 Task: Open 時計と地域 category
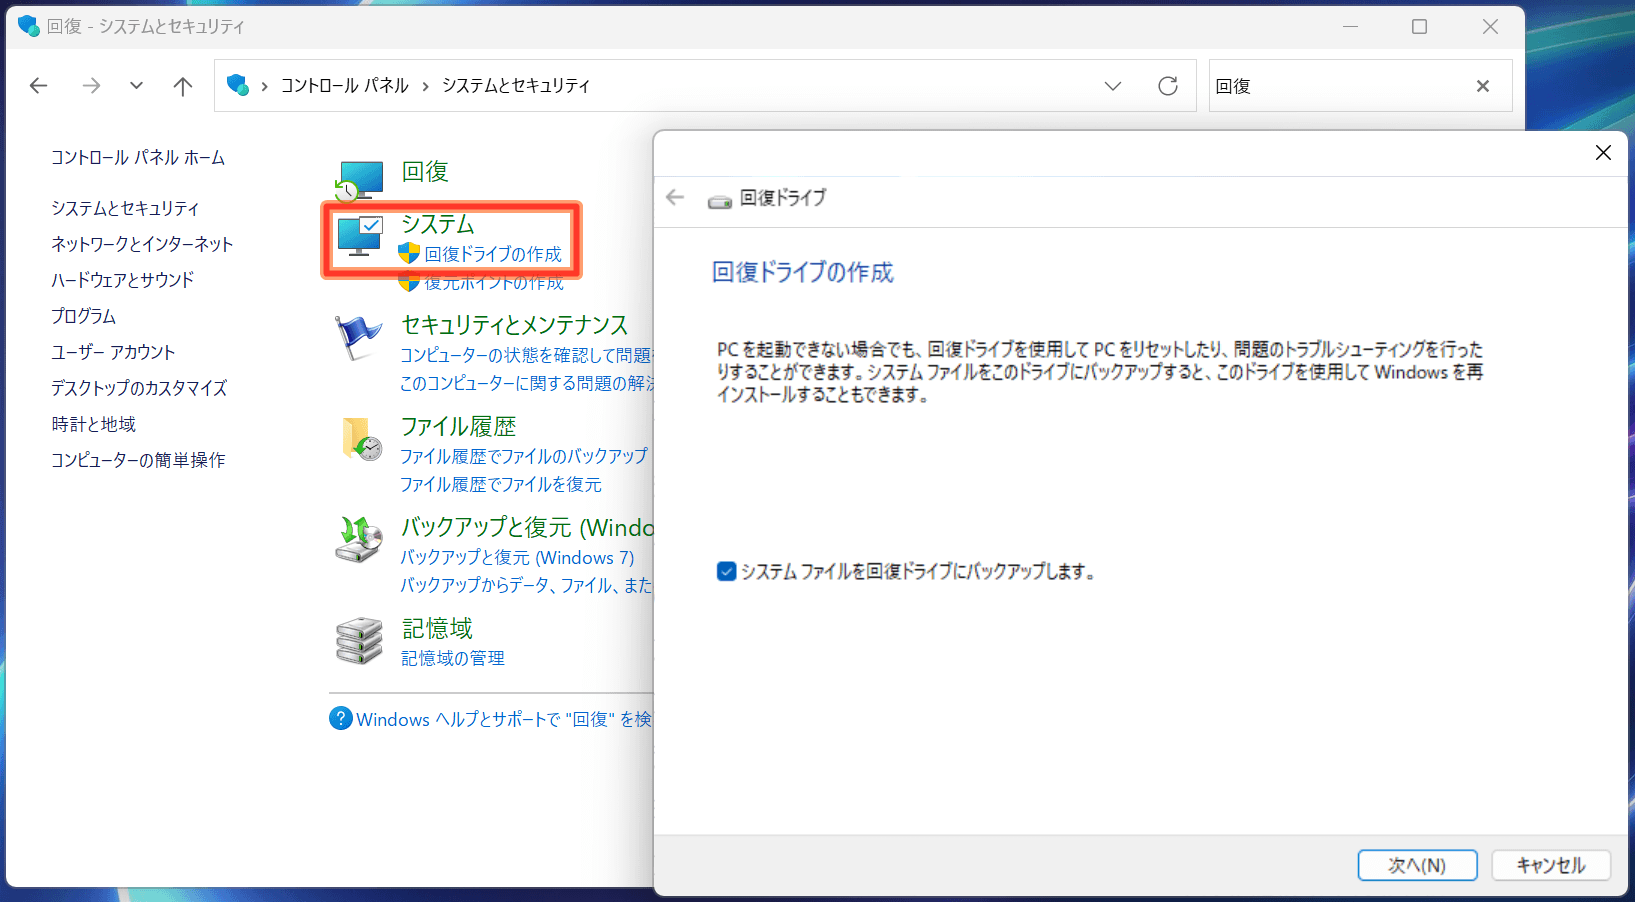93,424
